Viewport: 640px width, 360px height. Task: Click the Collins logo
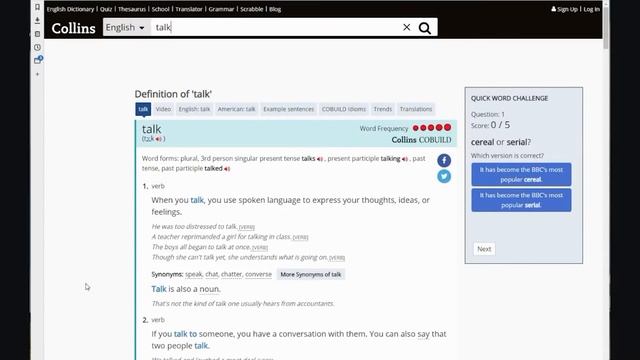(73, 28)
